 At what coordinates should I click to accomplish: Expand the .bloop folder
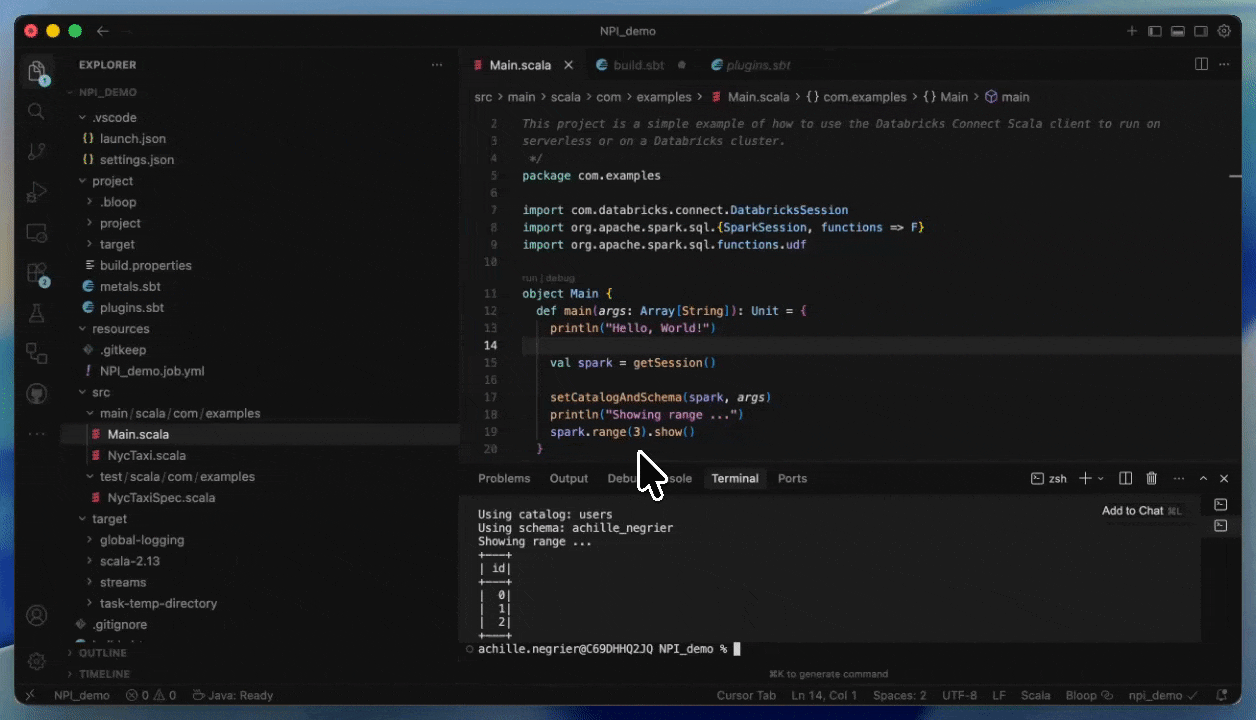tap(117, 202)
